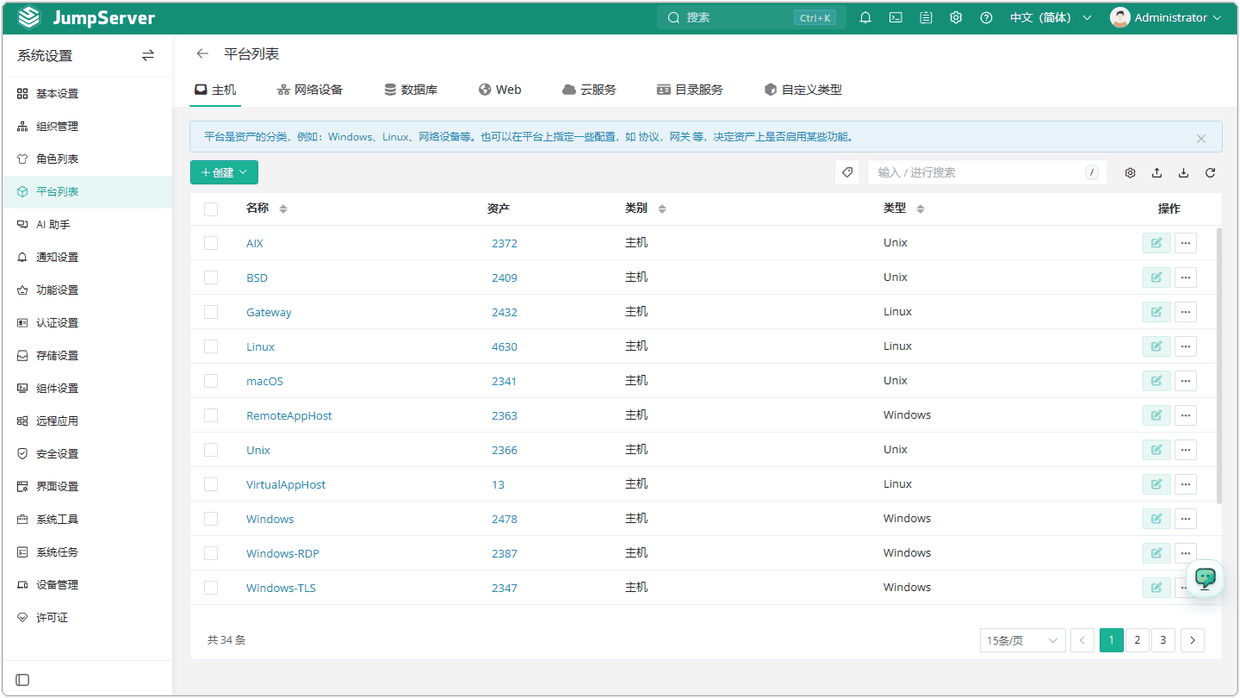Switch to the 云服务 tab

[x=589, y=90]
